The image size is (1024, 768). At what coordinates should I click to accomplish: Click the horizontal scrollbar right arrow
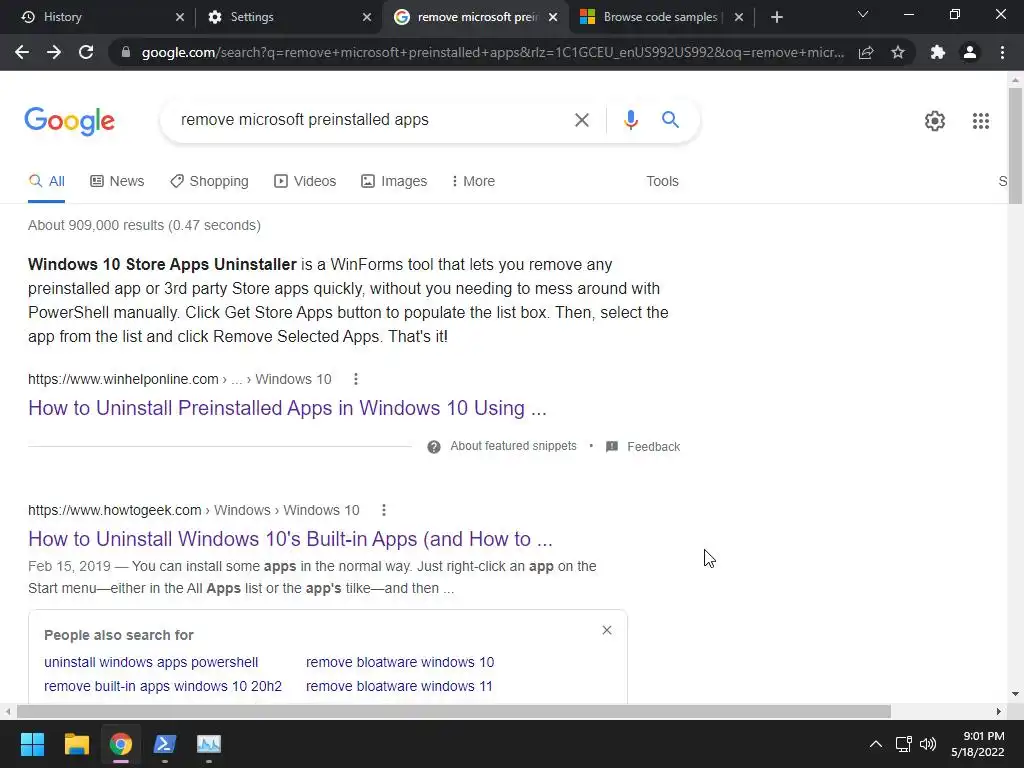coord(999,711)
